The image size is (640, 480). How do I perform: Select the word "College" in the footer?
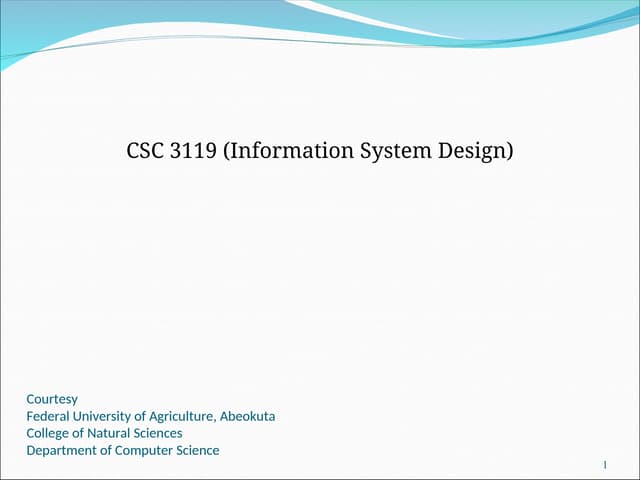pos(47,433)
